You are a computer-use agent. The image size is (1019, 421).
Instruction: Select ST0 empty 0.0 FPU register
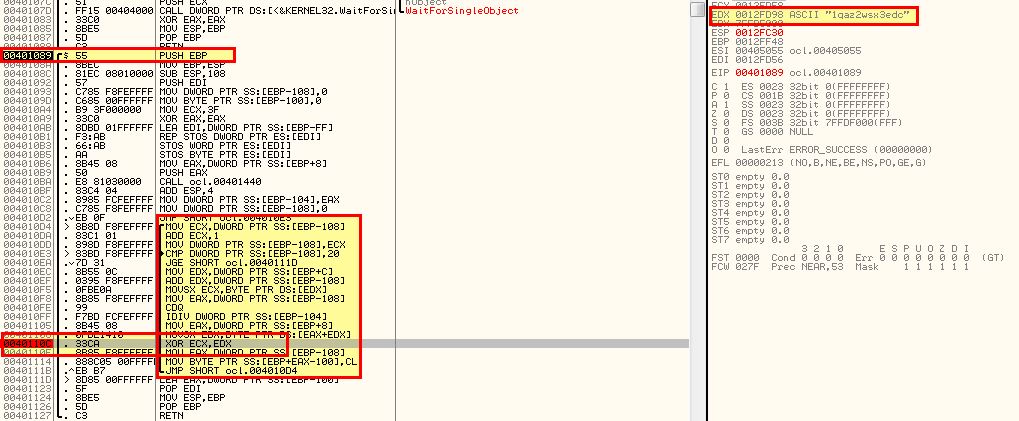coord(750,177)
